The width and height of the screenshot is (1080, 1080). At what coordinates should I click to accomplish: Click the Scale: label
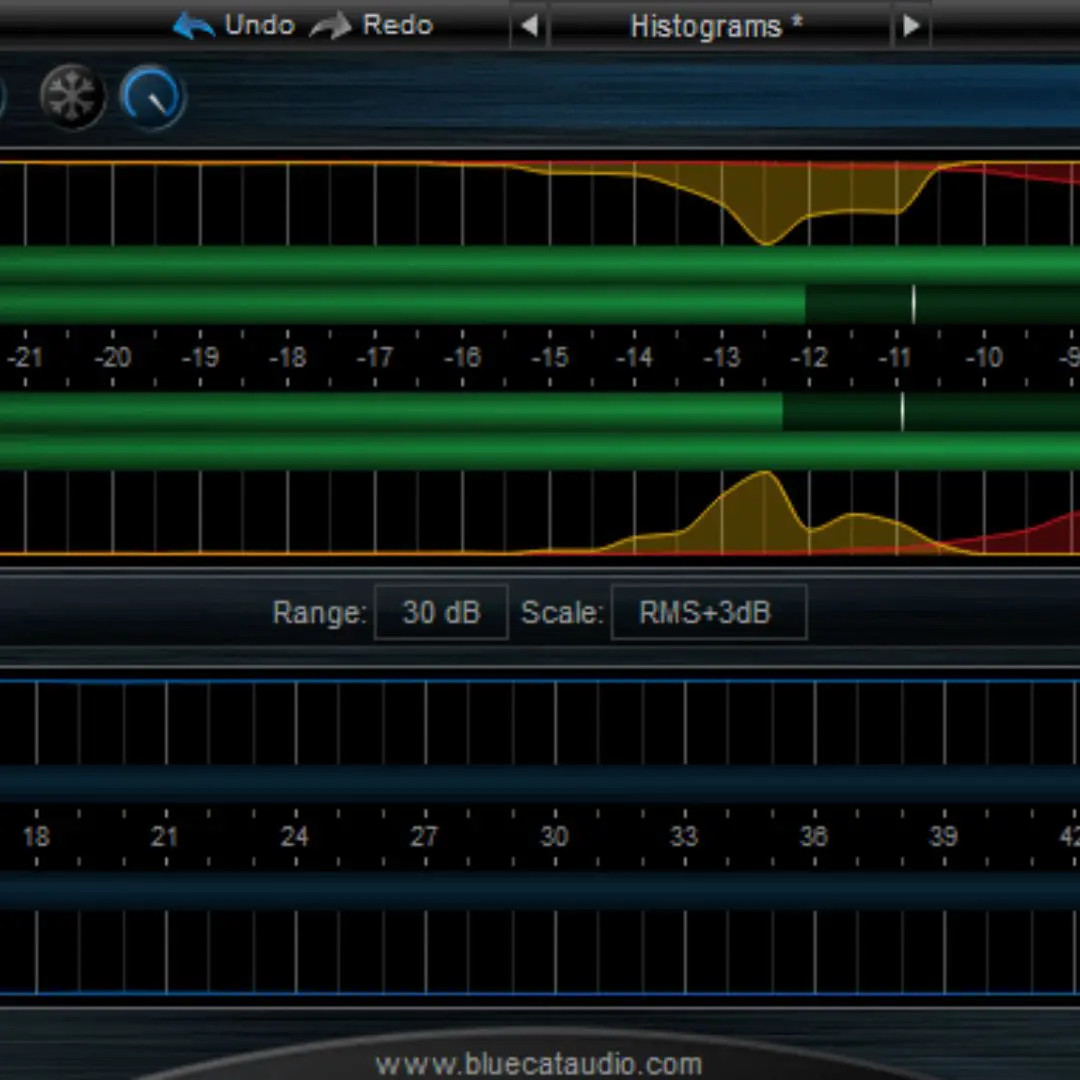561,612
